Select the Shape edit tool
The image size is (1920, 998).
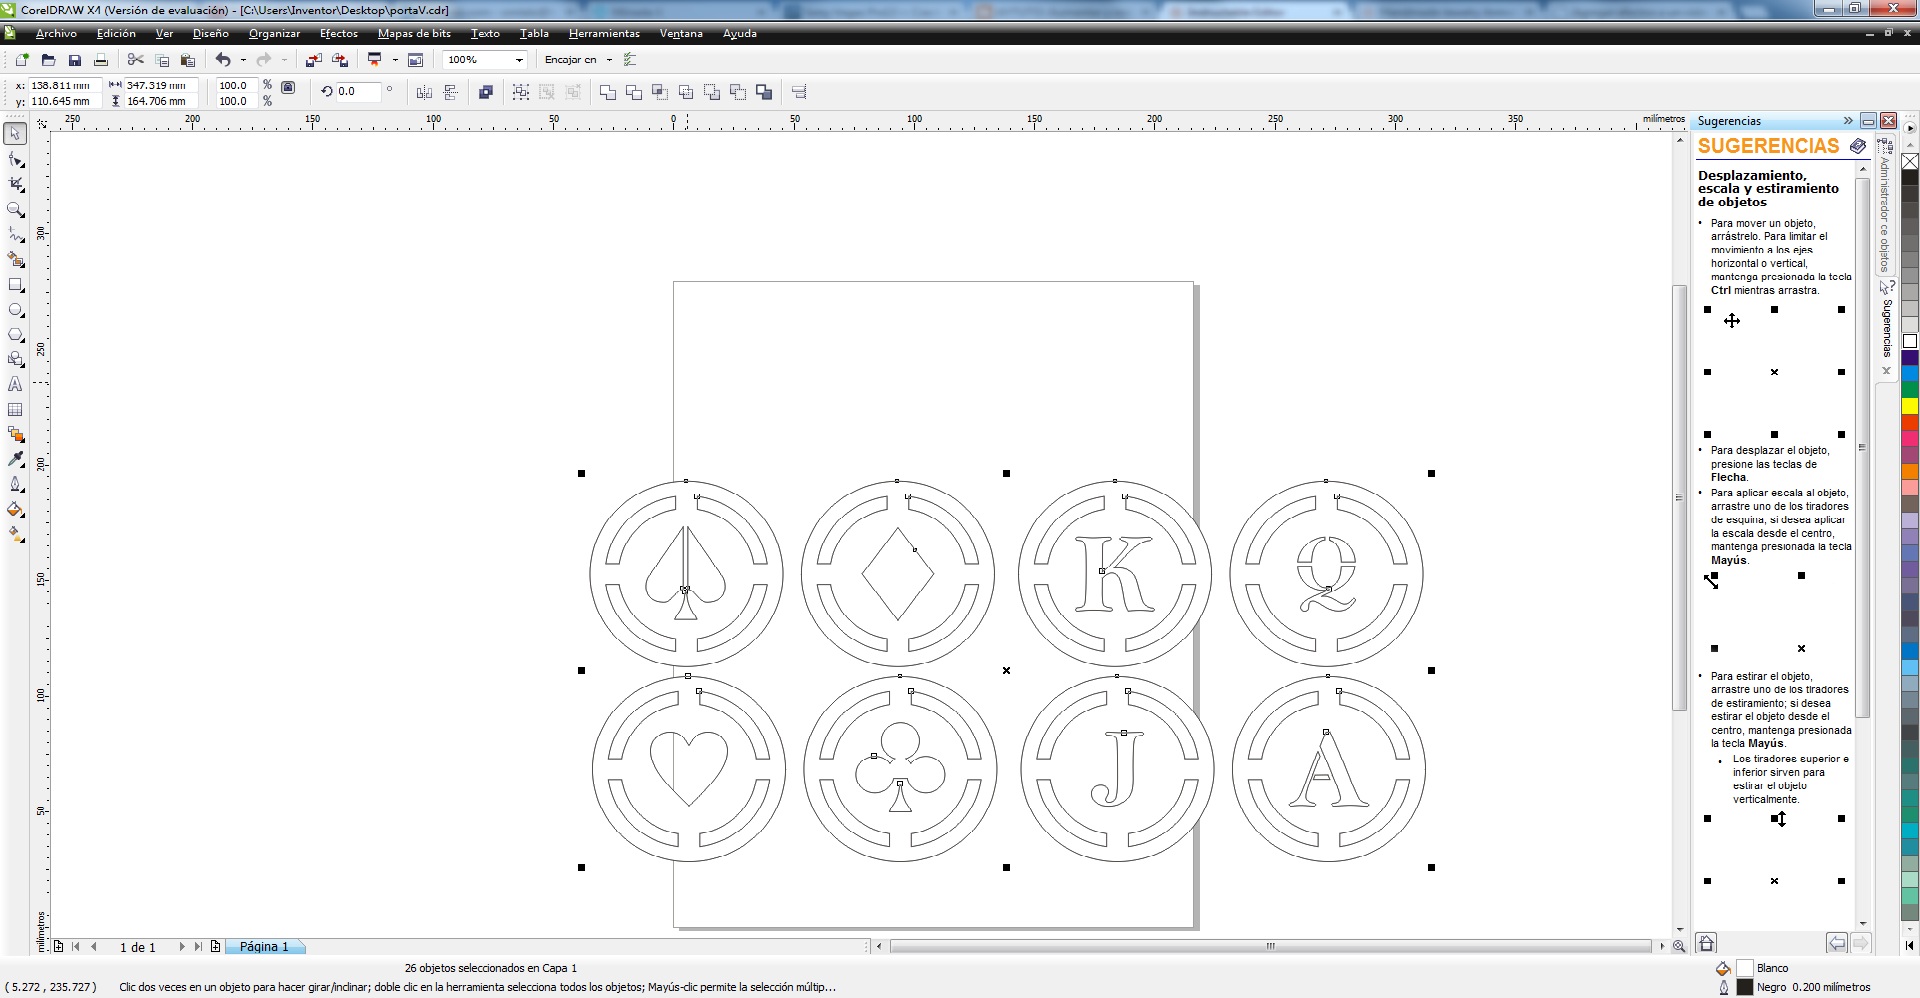(x=15, y=159)
